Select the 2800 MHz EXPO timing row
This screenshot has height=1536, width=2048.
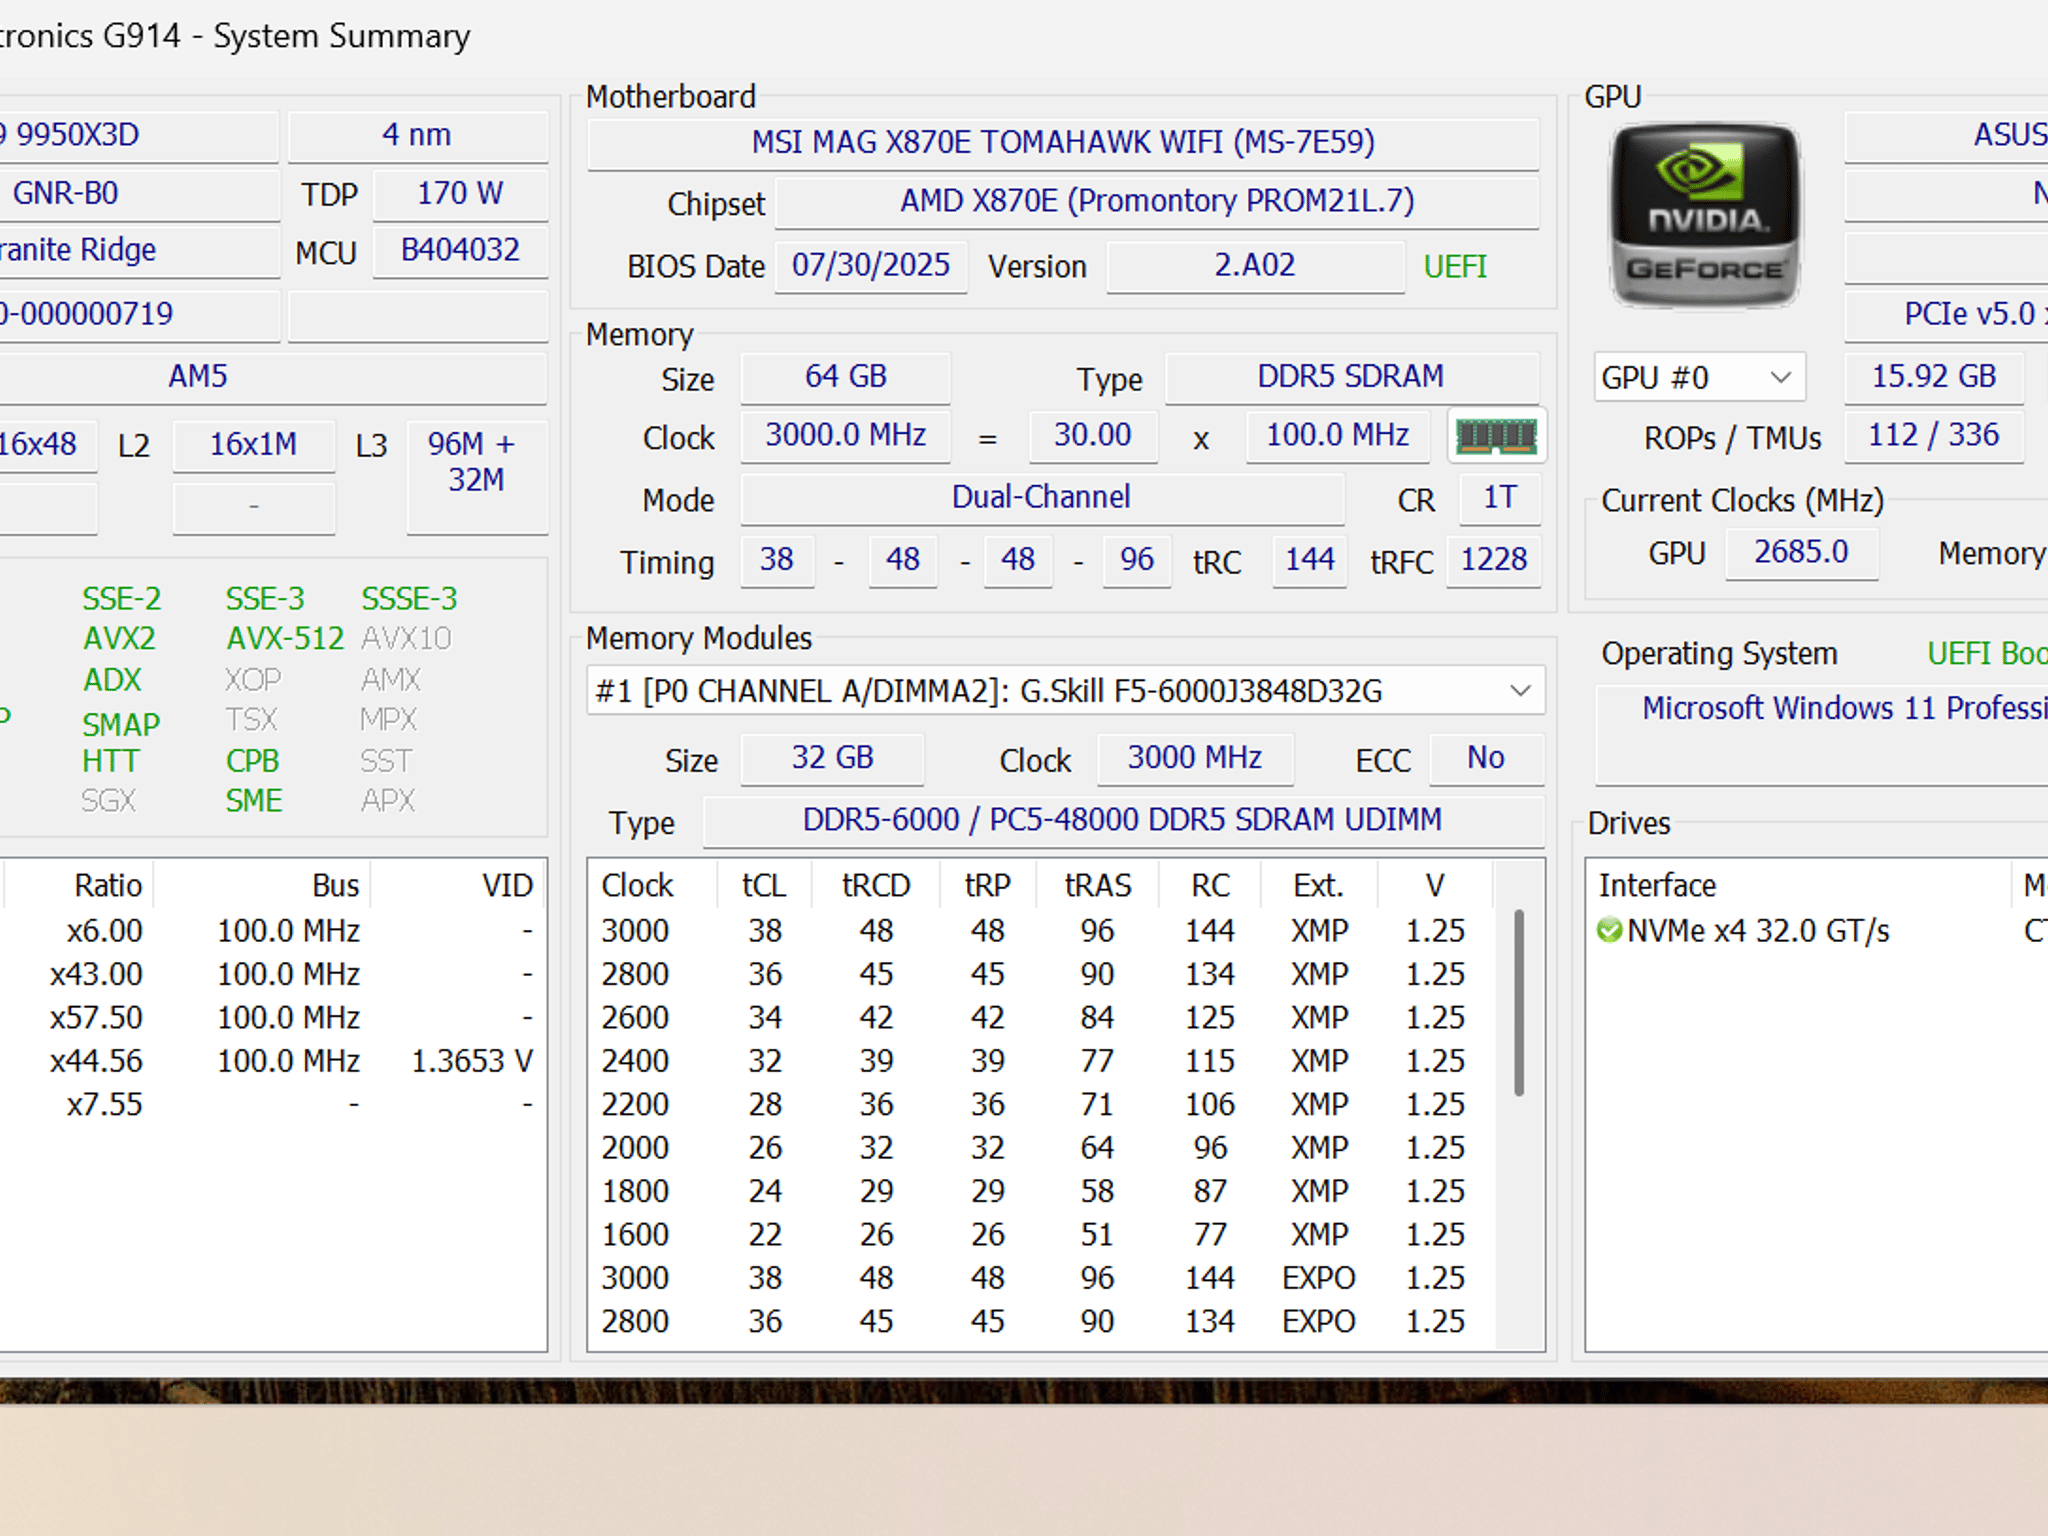coord(1040,1321)
